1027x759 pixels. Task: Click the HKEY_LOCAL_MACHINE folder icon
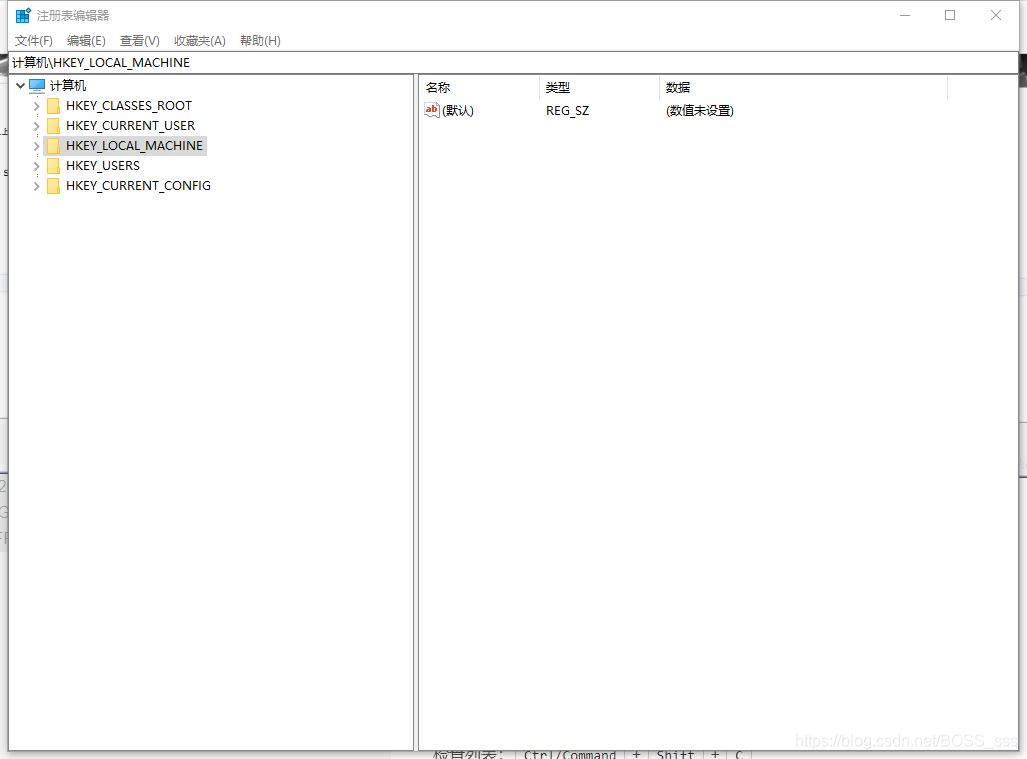(54, 145)
